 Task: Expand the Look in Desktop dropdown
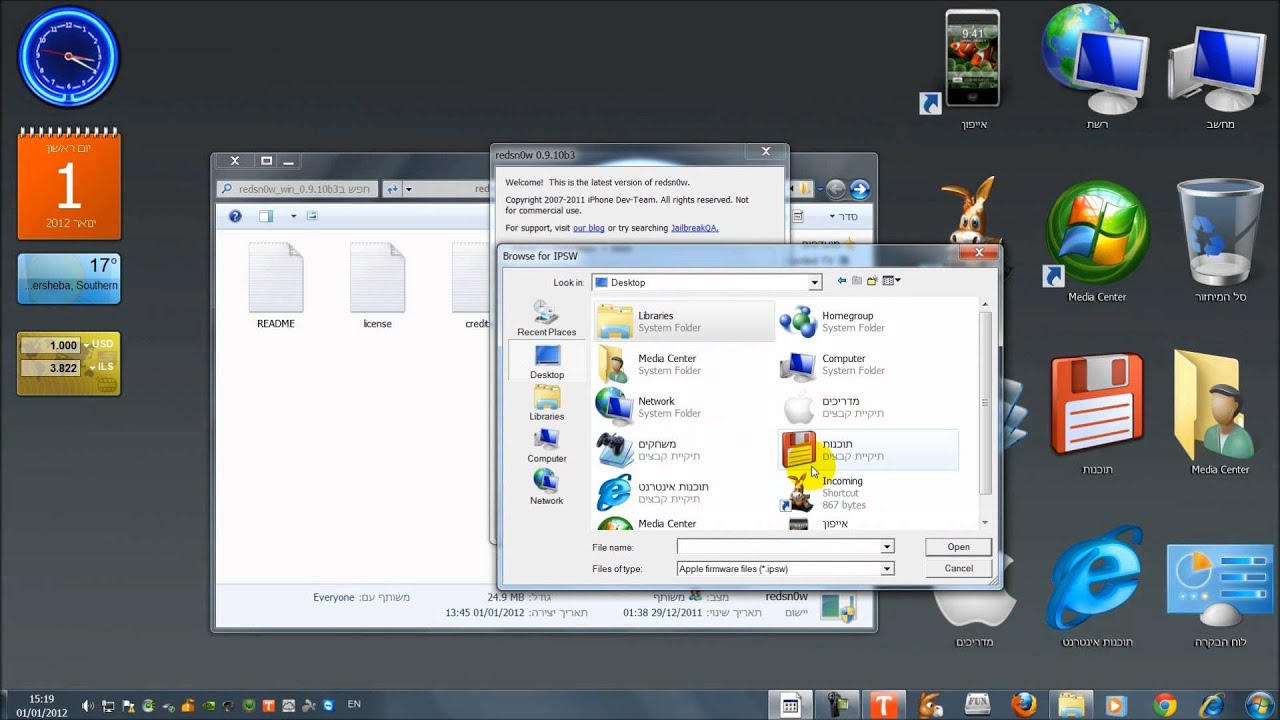[815, 283]
